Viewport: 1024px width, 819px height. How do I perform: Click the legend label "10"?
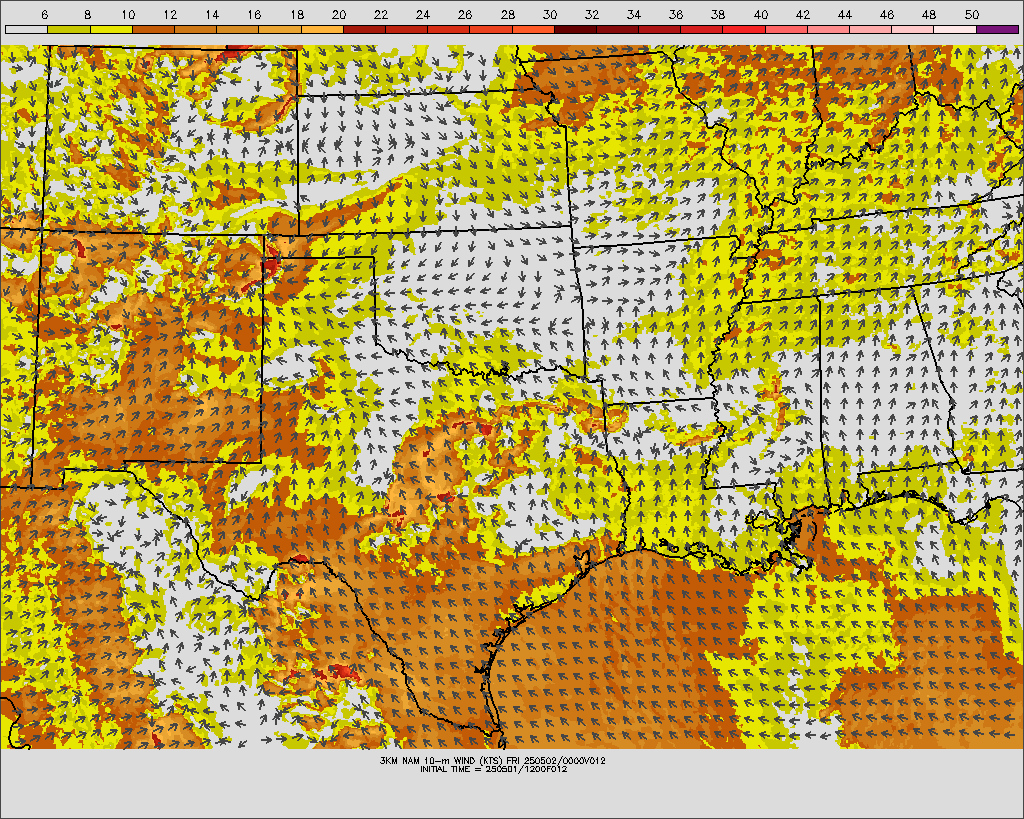[x=128, y=14]
